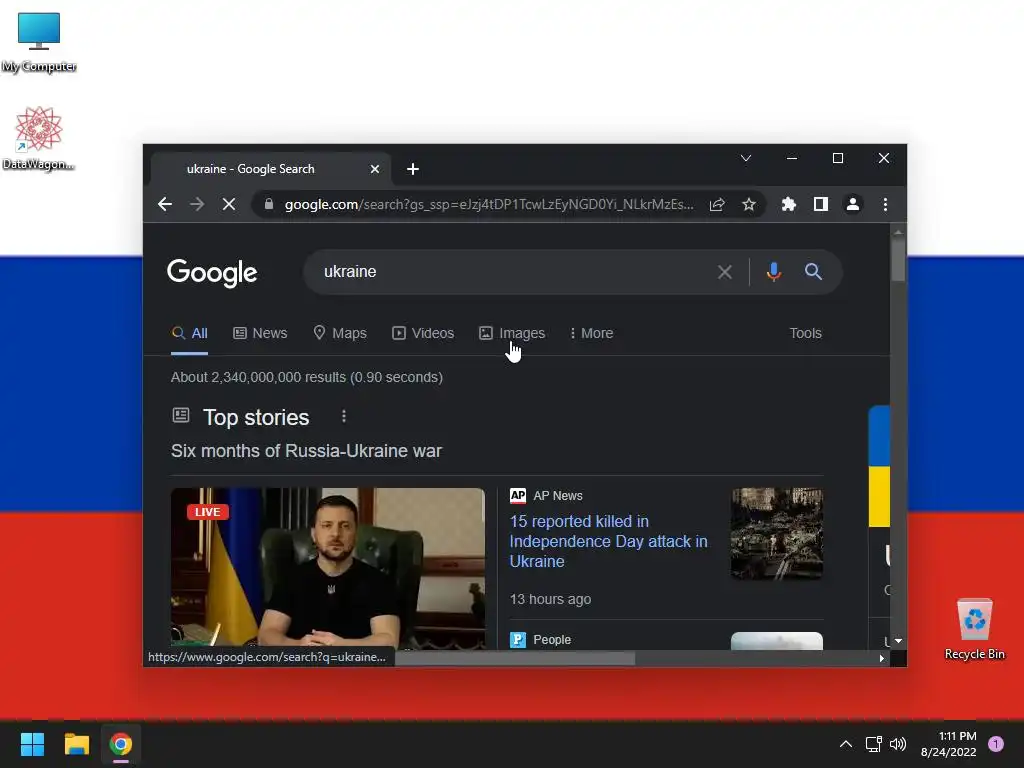Viewport: 1024px width, 768px height.
Task: Stop loading the page with X button
Action: pos(229,204)
